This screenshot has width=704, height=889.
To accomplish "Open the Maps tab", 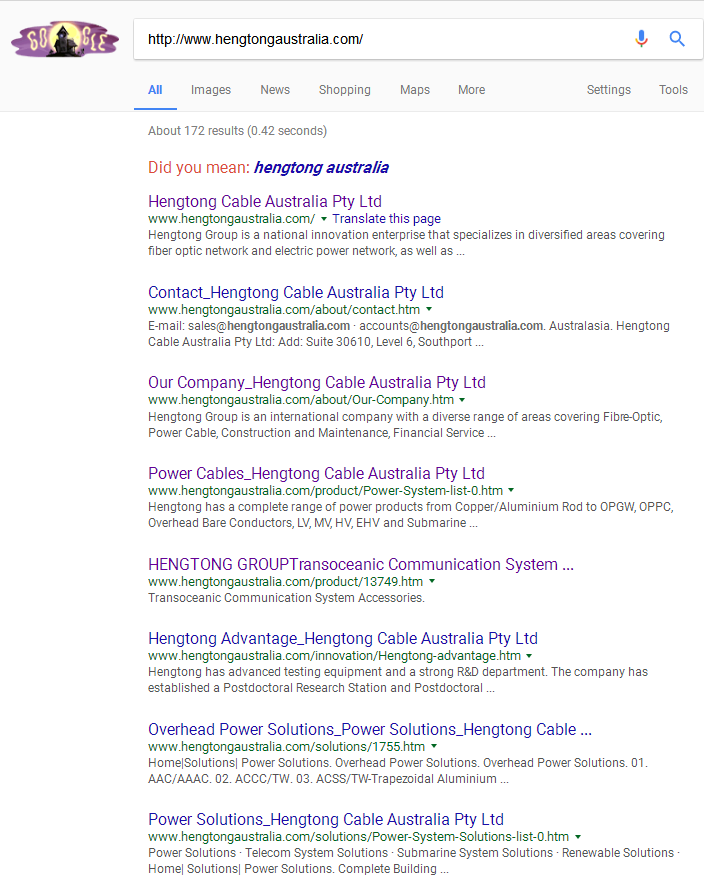I will (415, 90).
